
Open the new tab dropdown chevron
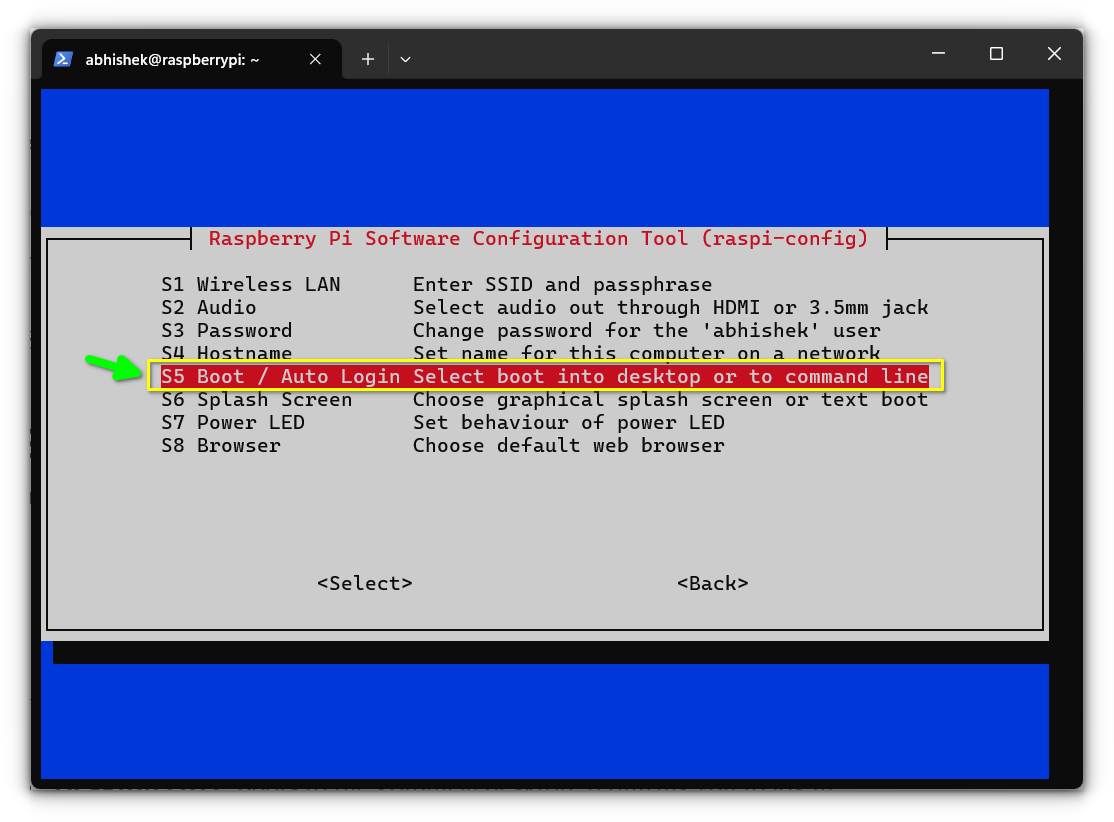(x=405, y=59)
